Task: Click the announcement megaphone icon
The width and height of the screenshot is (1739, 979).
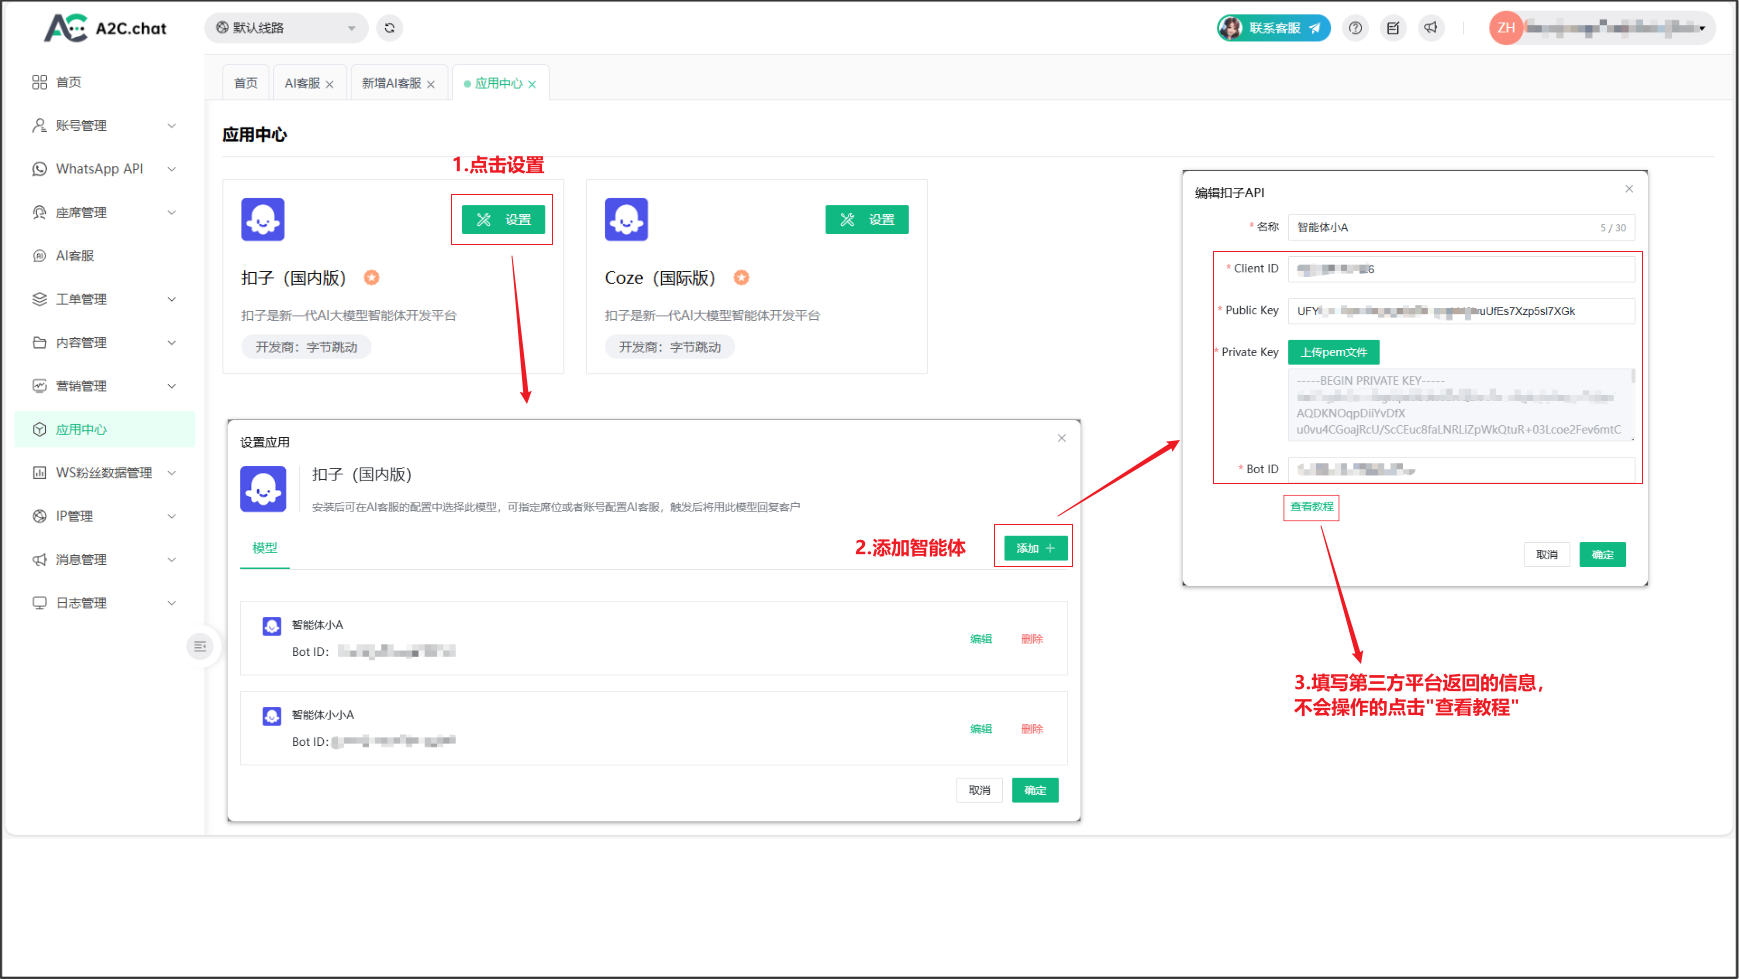Action: (x=1431, y=28)
